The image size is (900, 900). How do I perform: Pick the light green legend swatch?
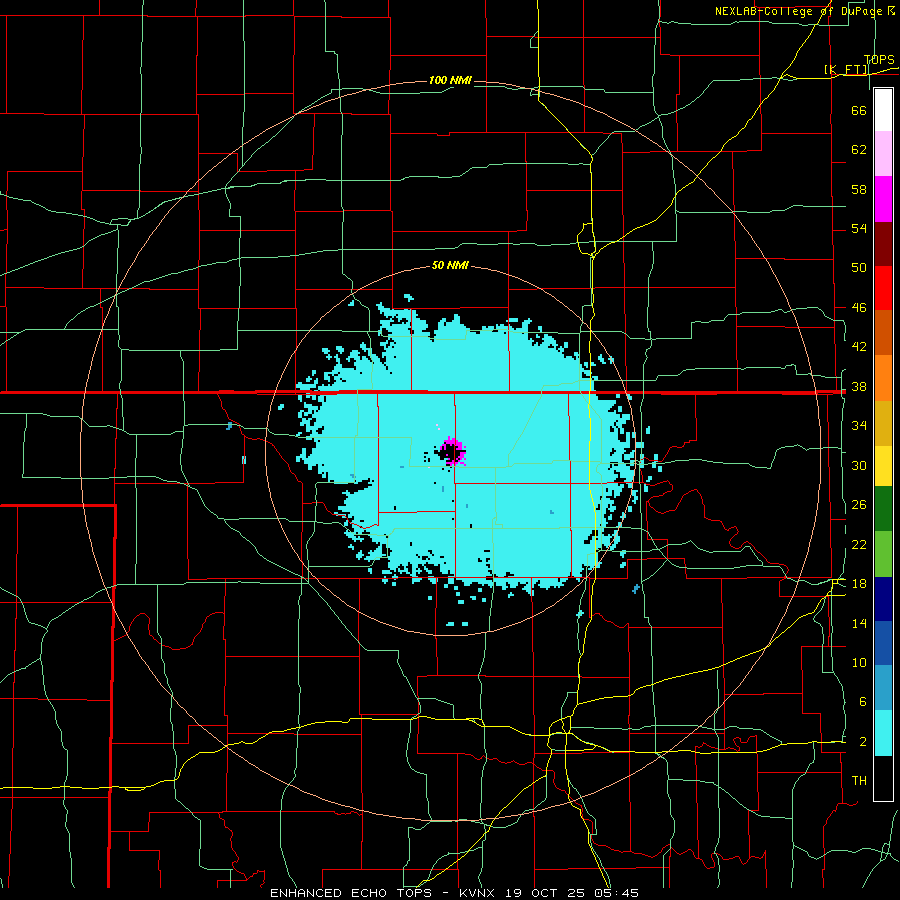pyautogui.click(x=883, y=554)
